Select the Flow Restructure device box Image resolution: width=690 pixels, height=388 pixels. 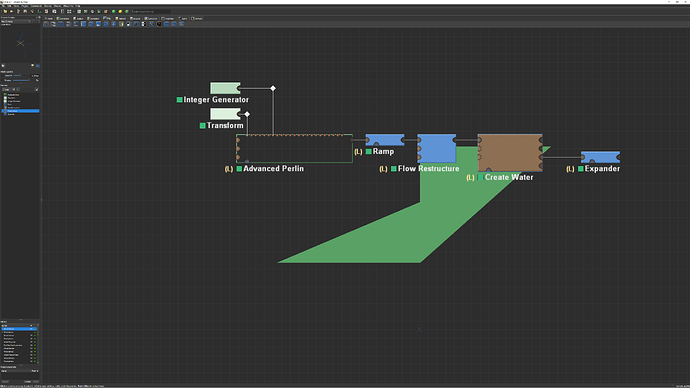pos(437,148)
